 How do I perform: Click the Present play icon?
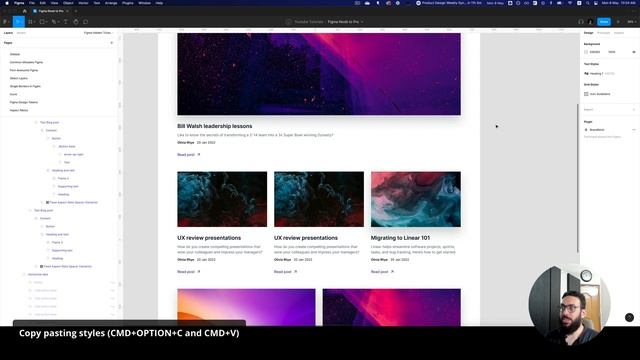(618, 22)
